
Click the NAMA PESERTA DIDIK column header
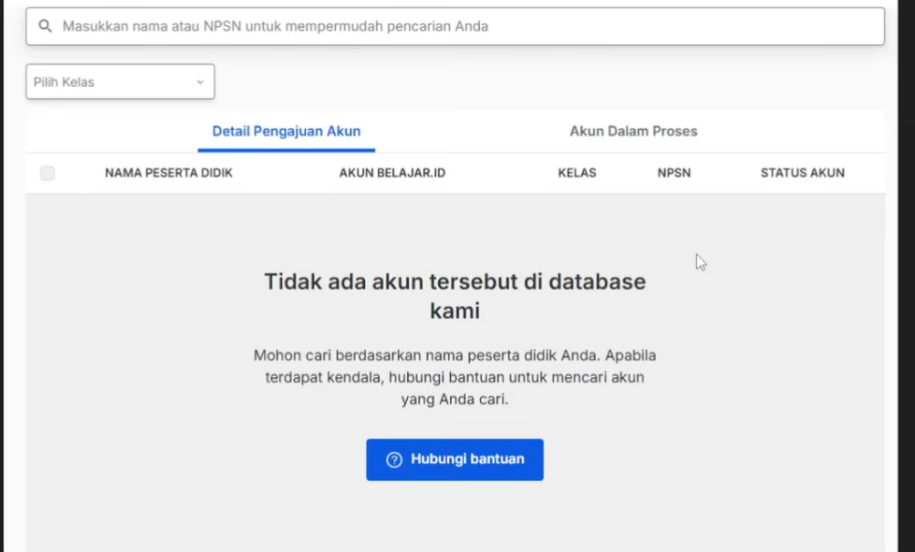pos(169,173)
